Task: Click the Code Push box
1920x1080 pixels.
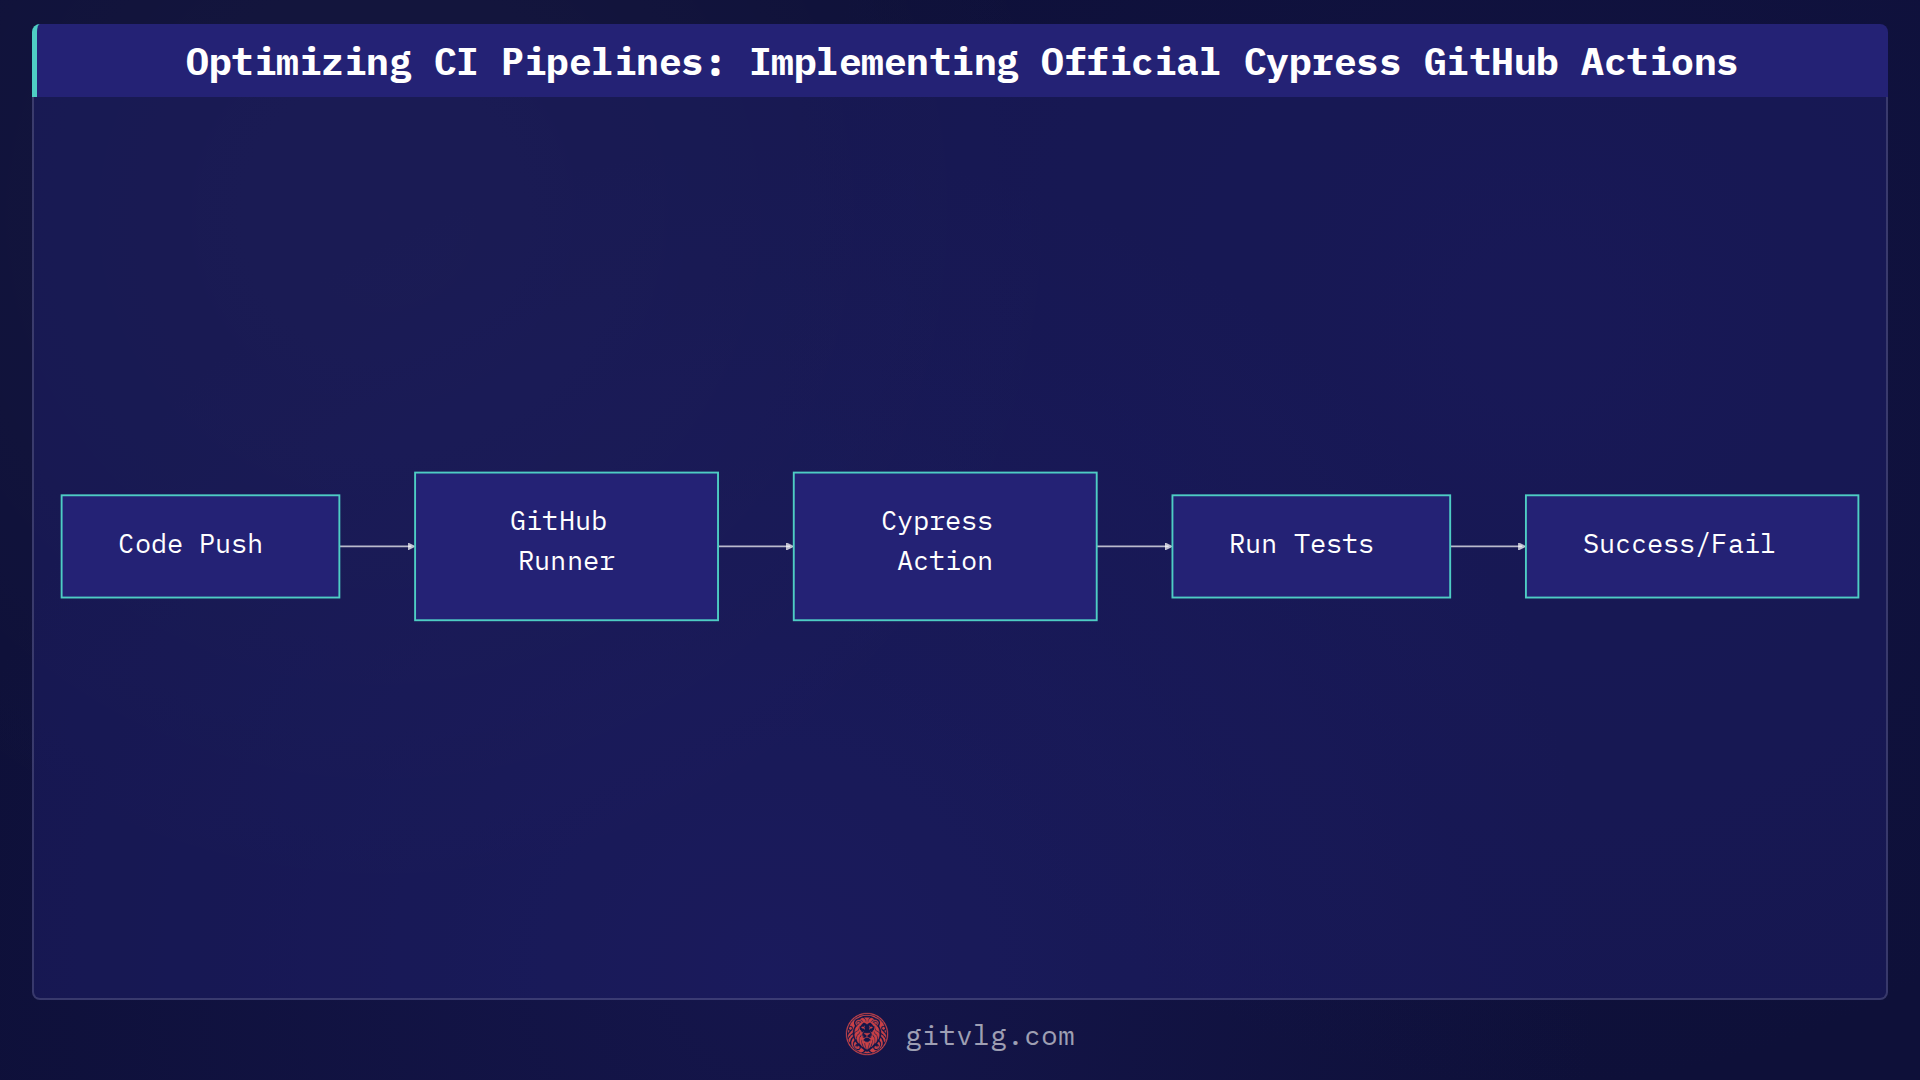Action: pos(200,546)
